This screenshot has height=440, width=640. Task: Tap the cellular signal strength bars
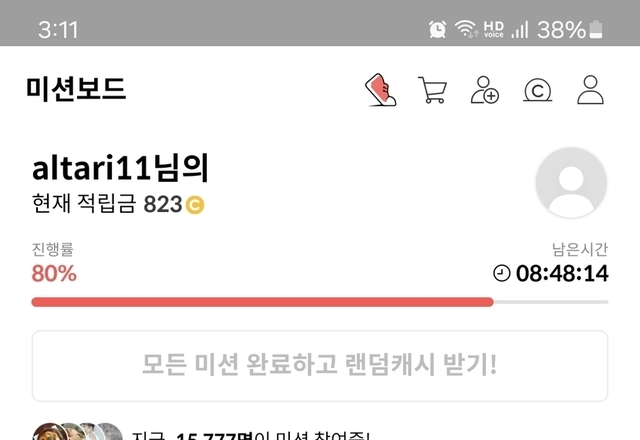pyautogui.click(x=520, y=29)
